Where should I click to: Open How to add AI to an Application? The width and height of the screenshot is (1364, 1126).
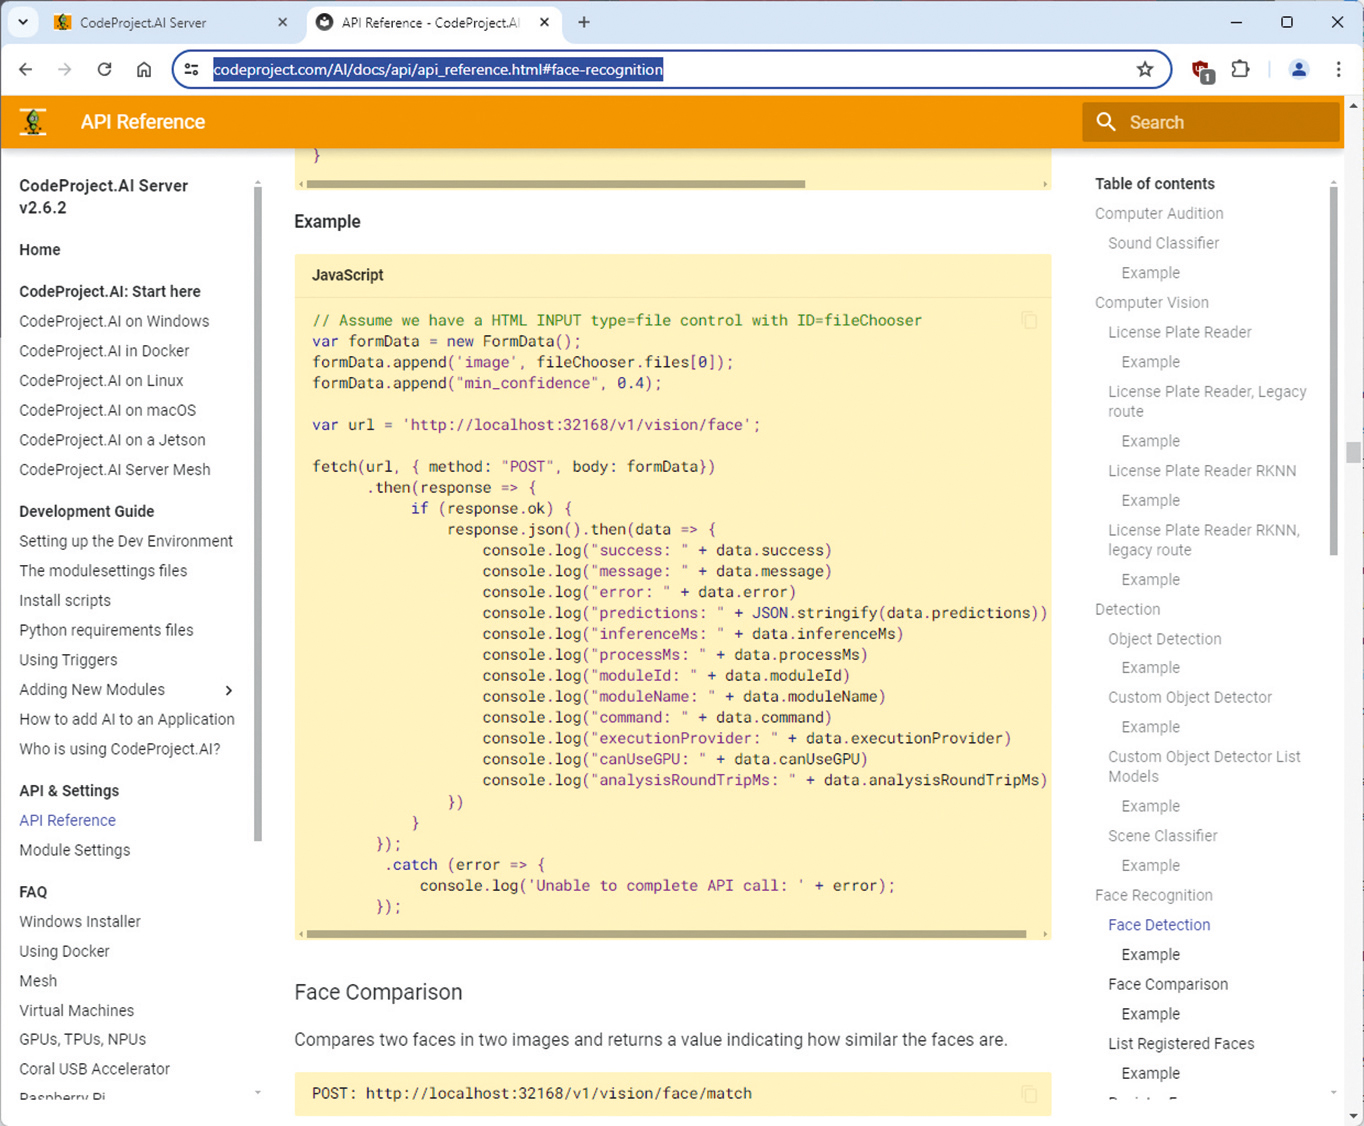(x=127, y=719)
